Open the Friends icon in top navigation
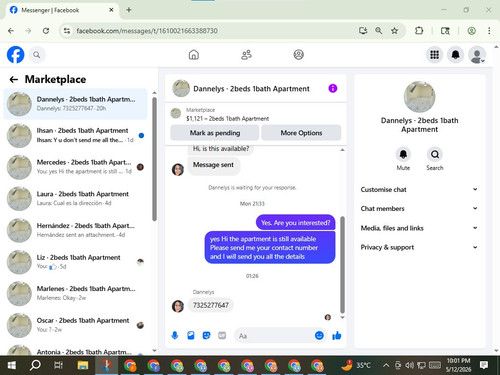 (x=246, y=55)
